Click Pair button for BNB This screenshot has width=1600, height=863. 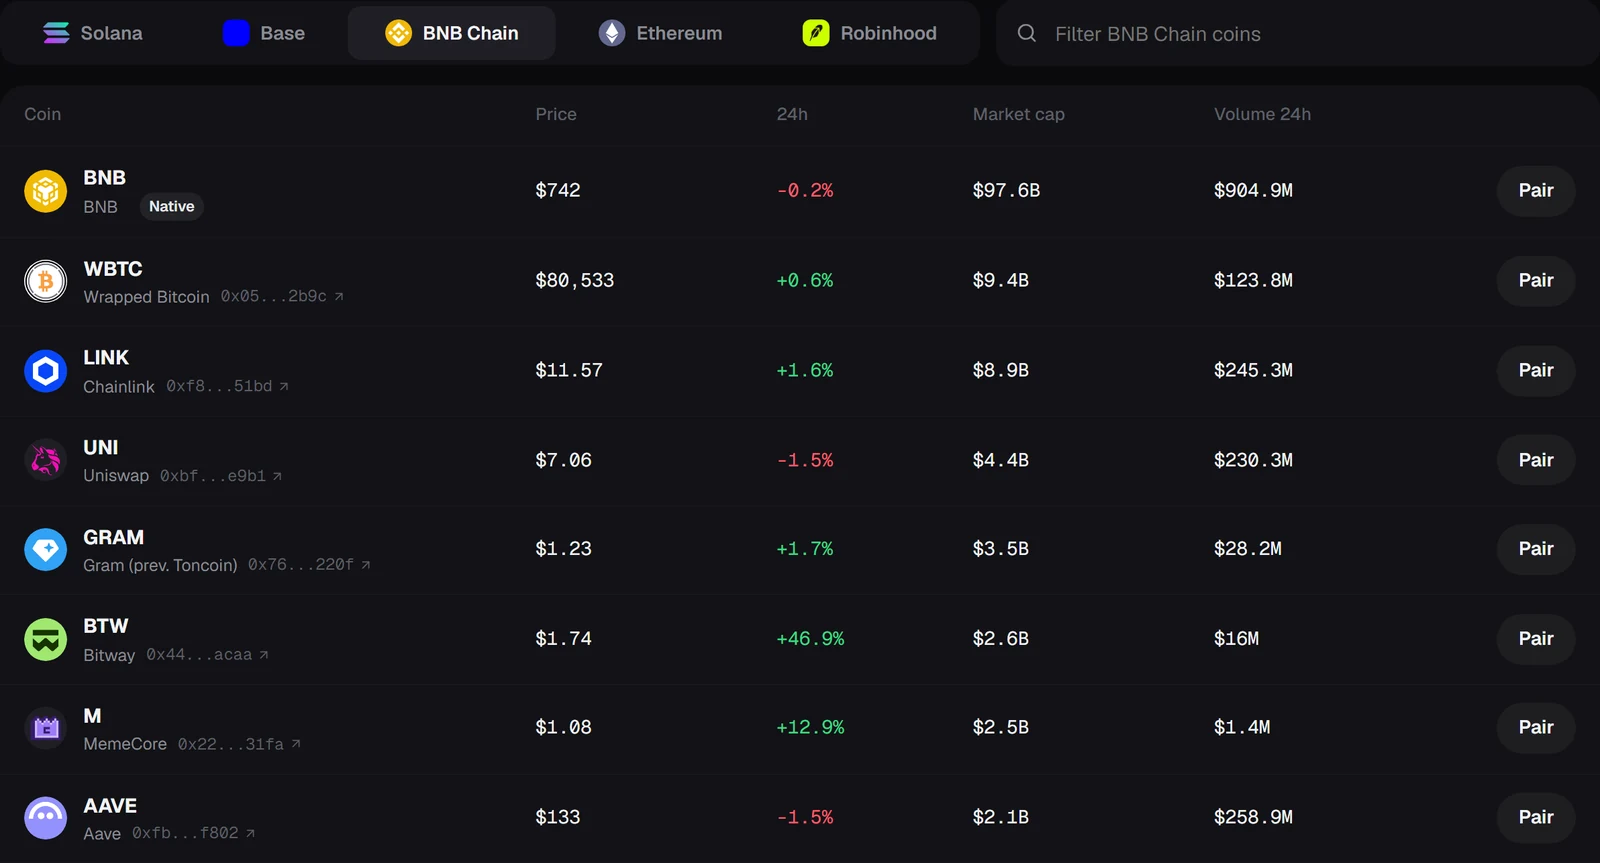[1536, 191]
